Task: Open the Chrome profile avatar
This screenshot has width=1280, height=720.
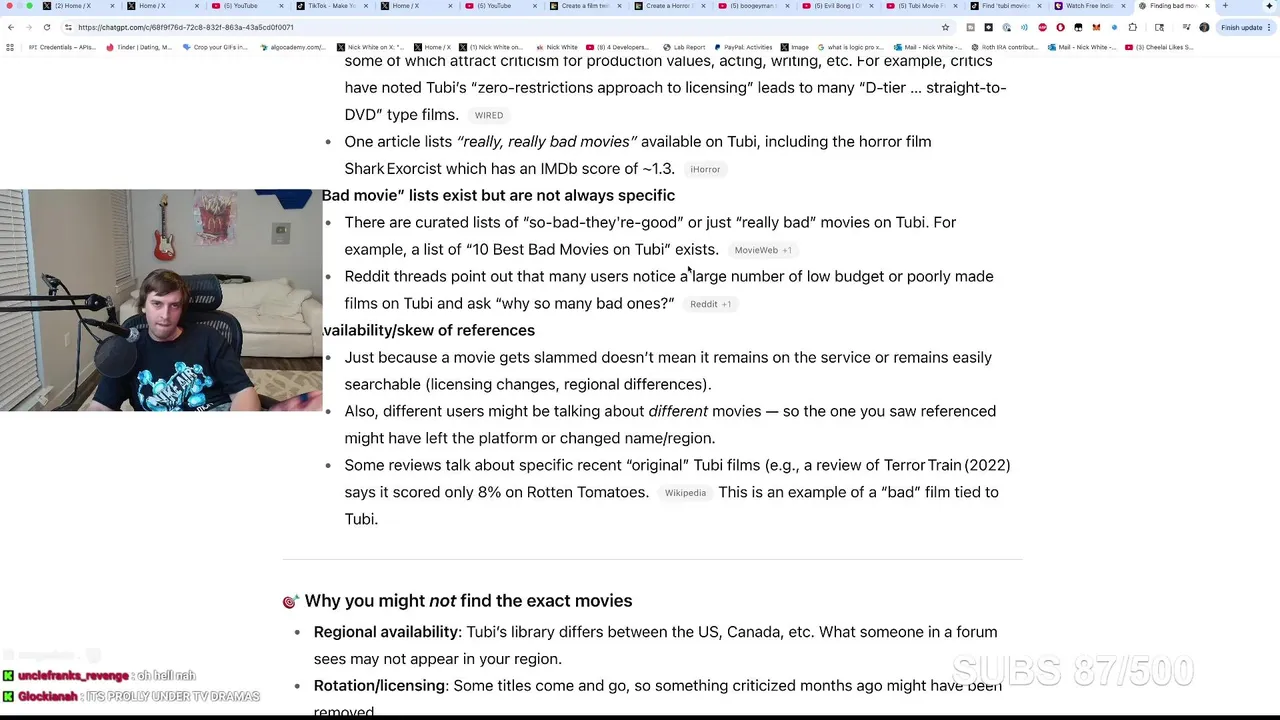Action: [x=1204, y=27]
